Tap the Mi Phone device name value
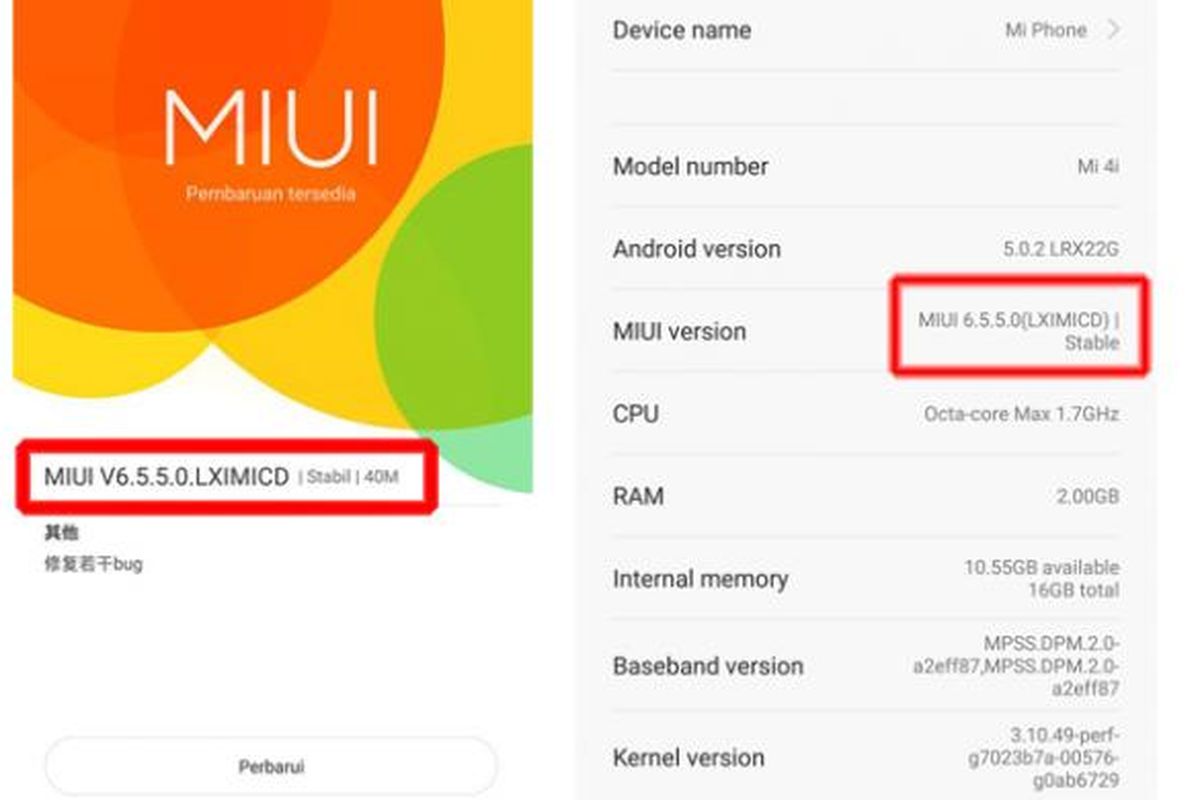 (1045, 30)
